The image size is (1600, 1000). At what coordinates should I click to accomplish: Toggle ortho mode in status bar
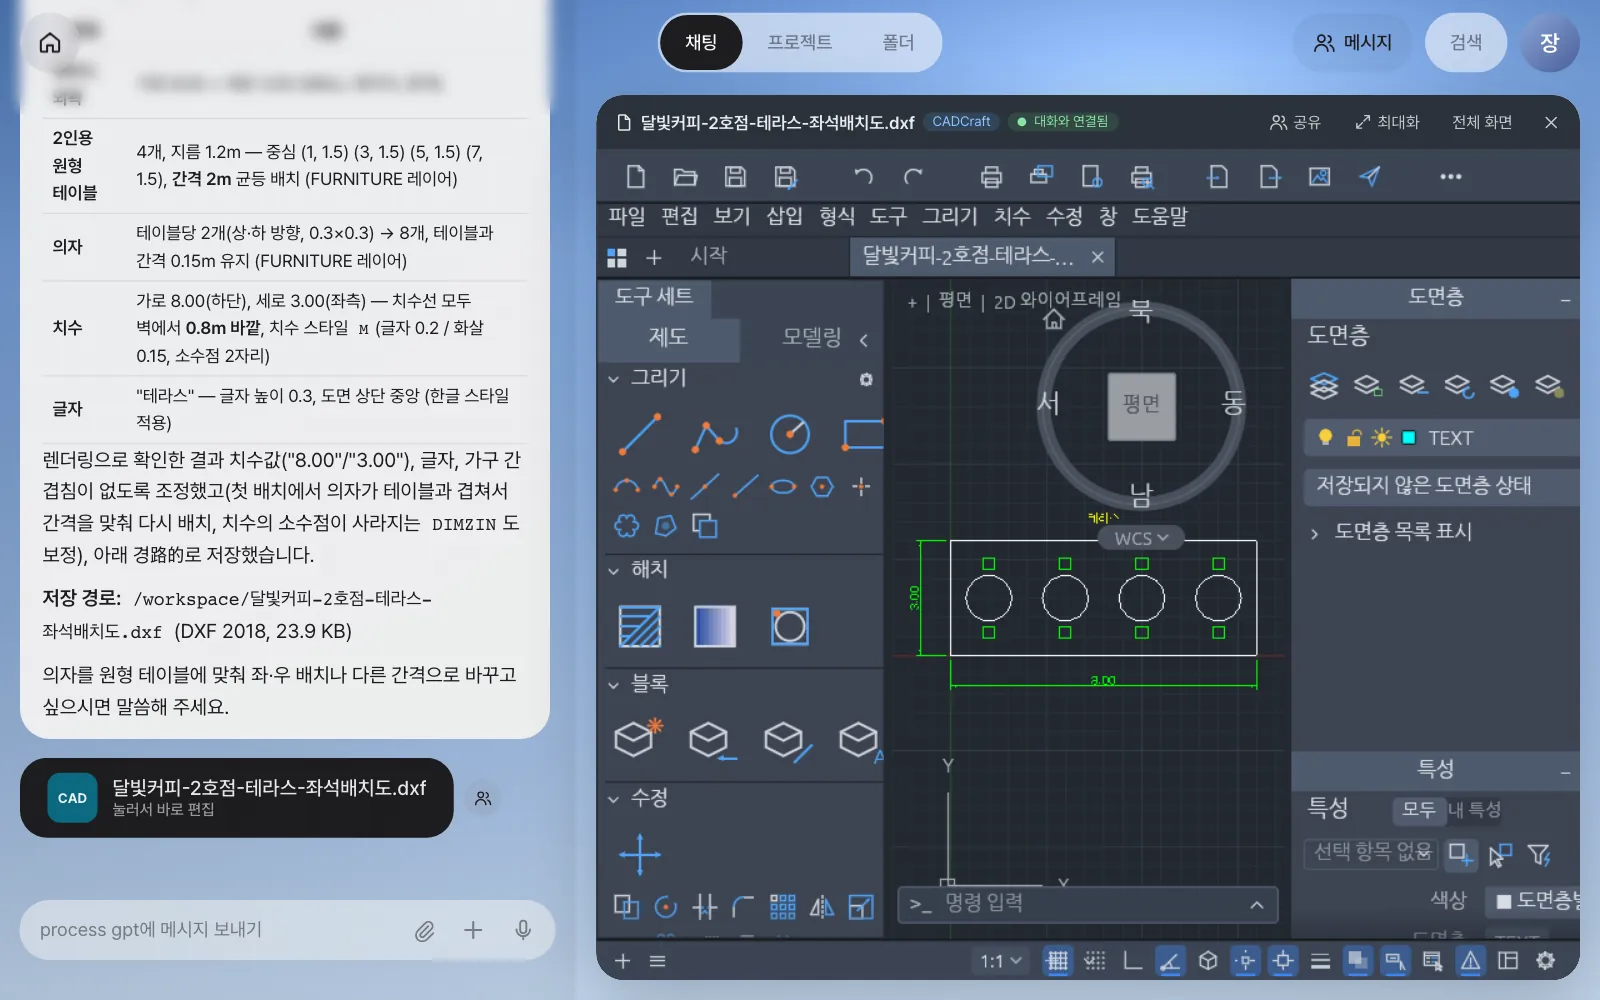pos(1132,961)
